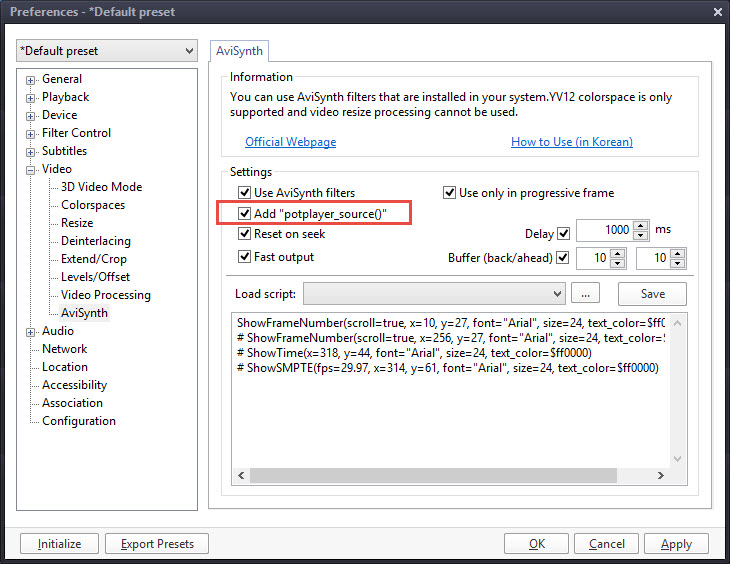Click the ShowTime script line
730x564 pixels.
(414, 353)
